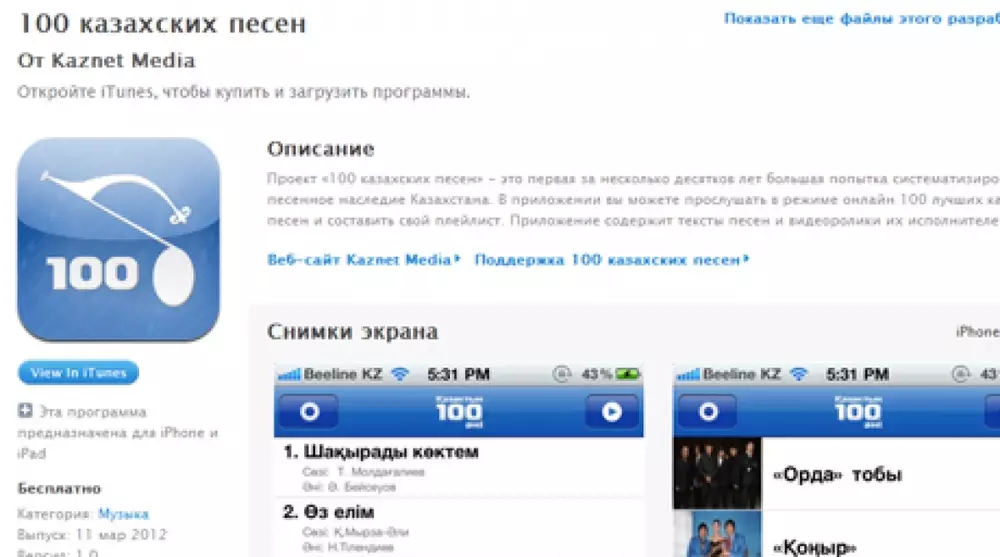Expand the plus icon beside the iPhone and iPad compatibility note
Screen dimensions: 1000x557
(x=25, y=411)
